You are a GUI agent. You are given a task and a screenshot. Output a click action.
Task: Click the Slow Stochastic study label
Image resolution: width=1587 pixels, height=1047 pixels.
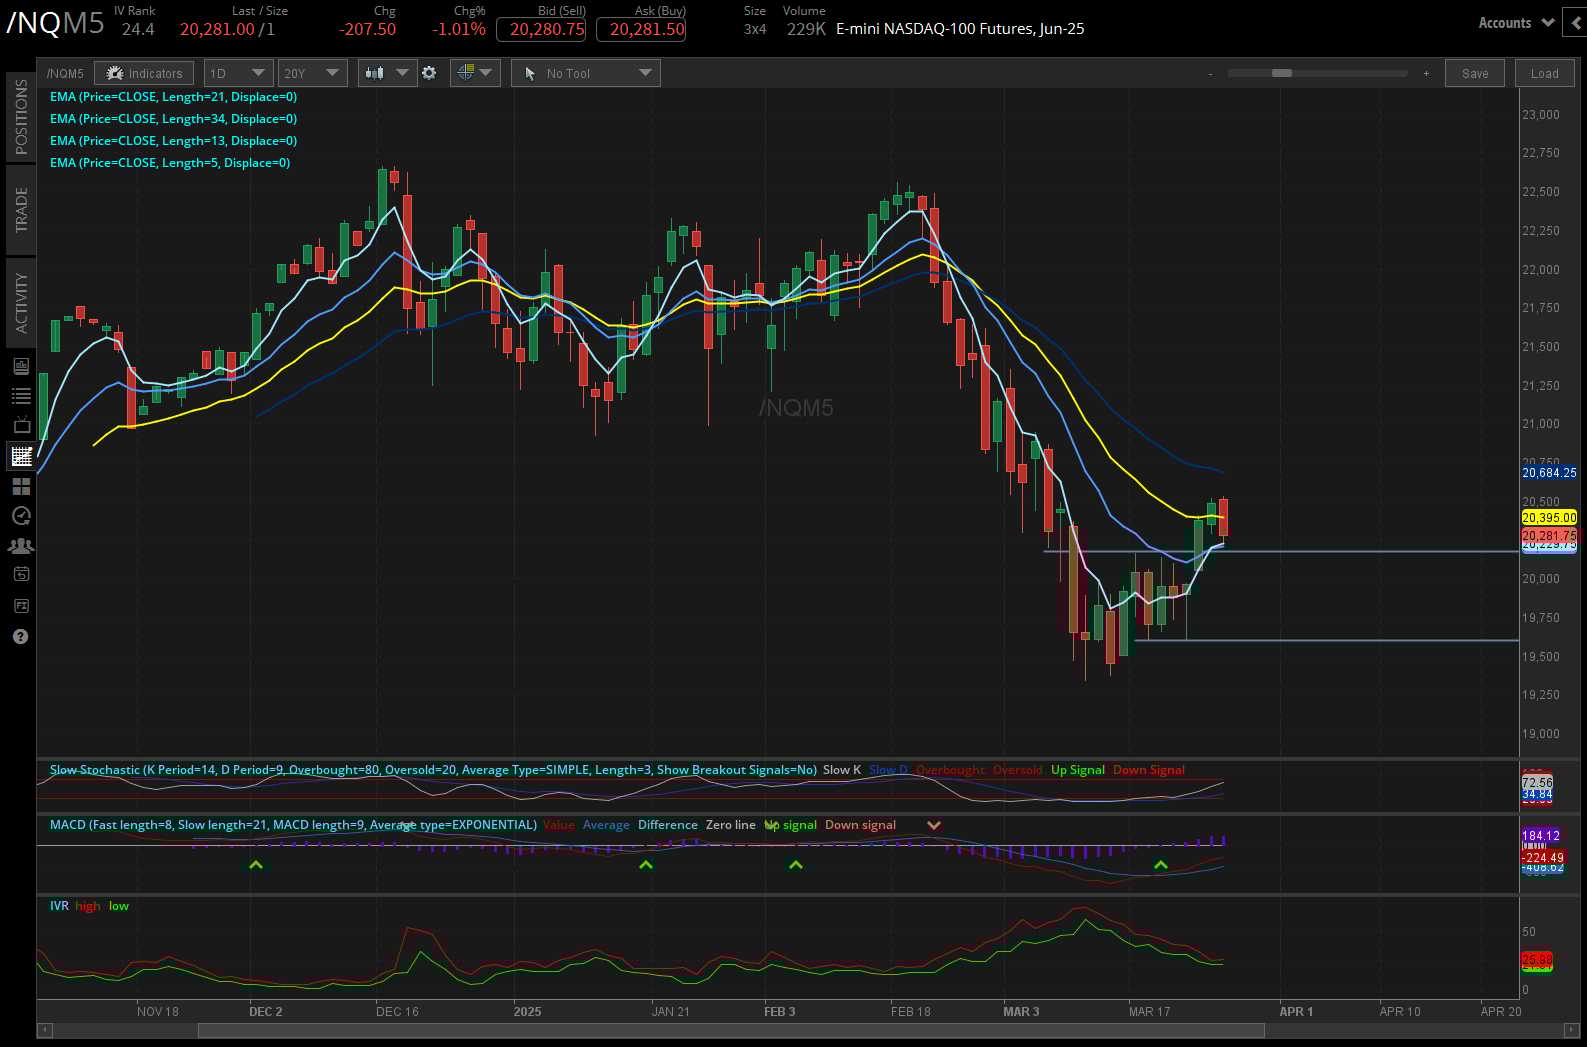[x=433, y=770]
